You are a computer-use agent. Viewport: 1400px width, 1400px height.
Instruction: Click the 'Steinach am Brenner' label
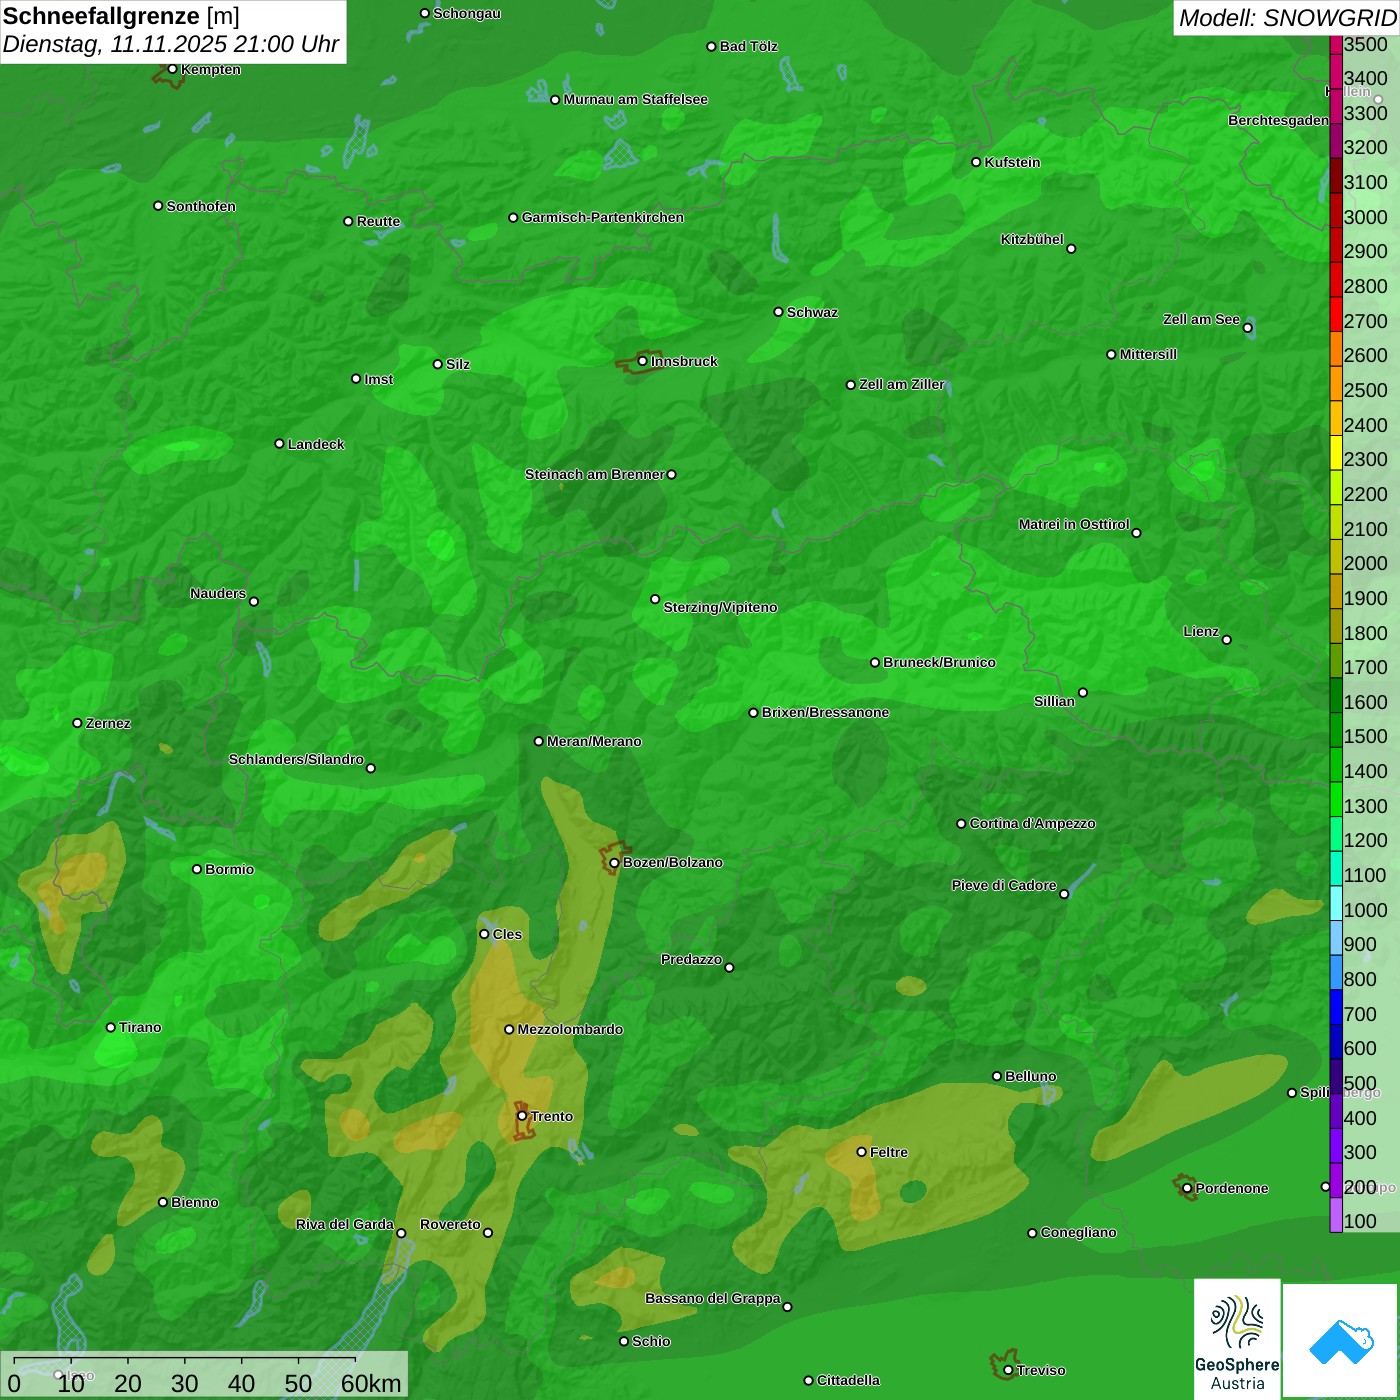coord(595,474)
